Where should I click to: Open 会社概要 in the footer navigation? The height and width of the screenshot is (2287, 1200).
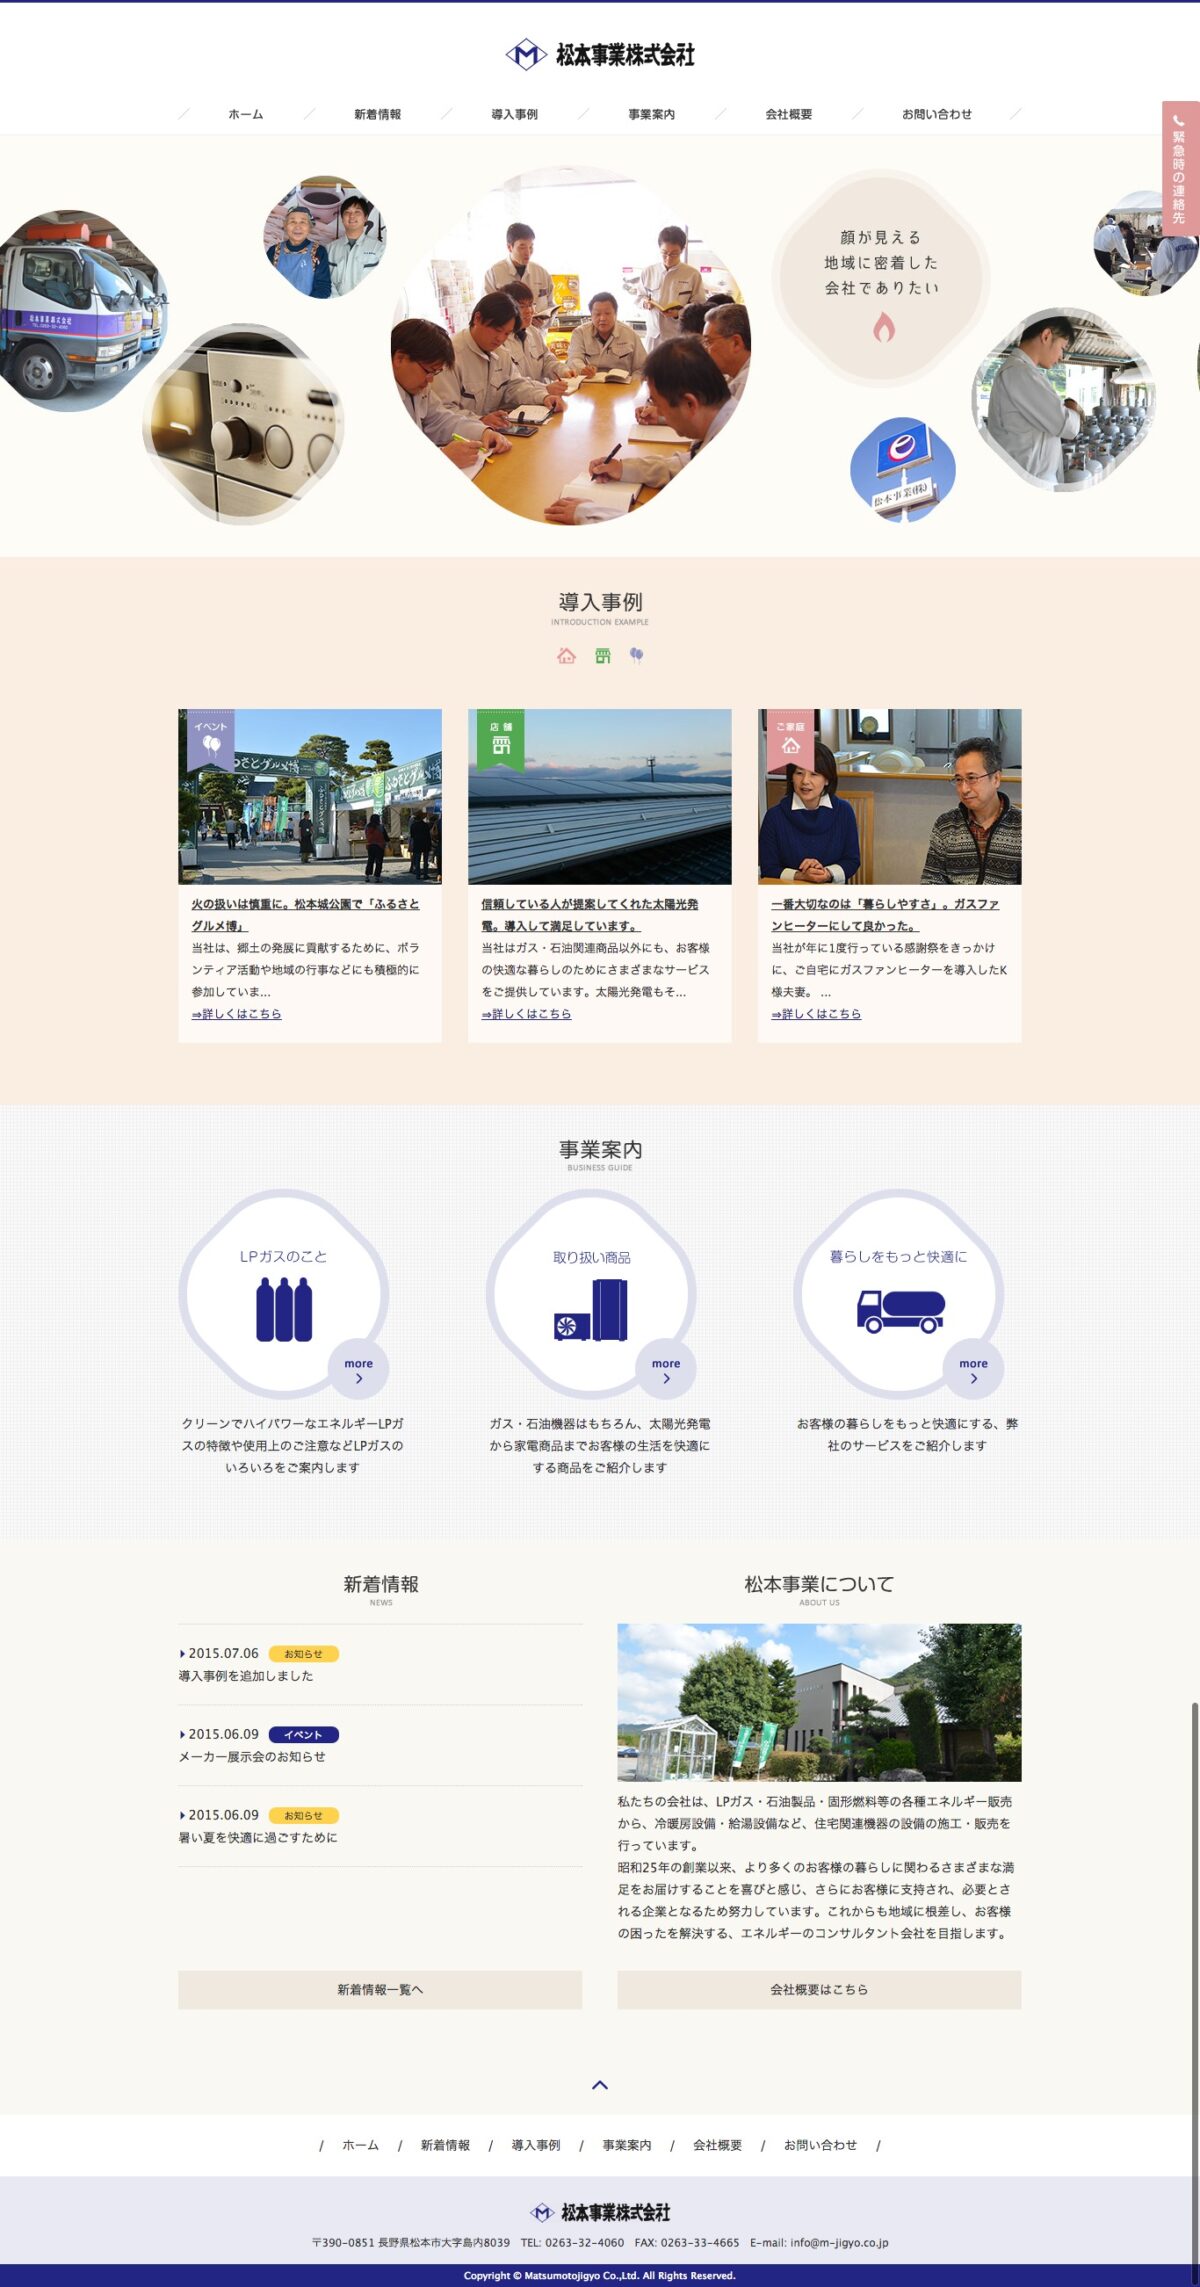(x=718, y=2145)
